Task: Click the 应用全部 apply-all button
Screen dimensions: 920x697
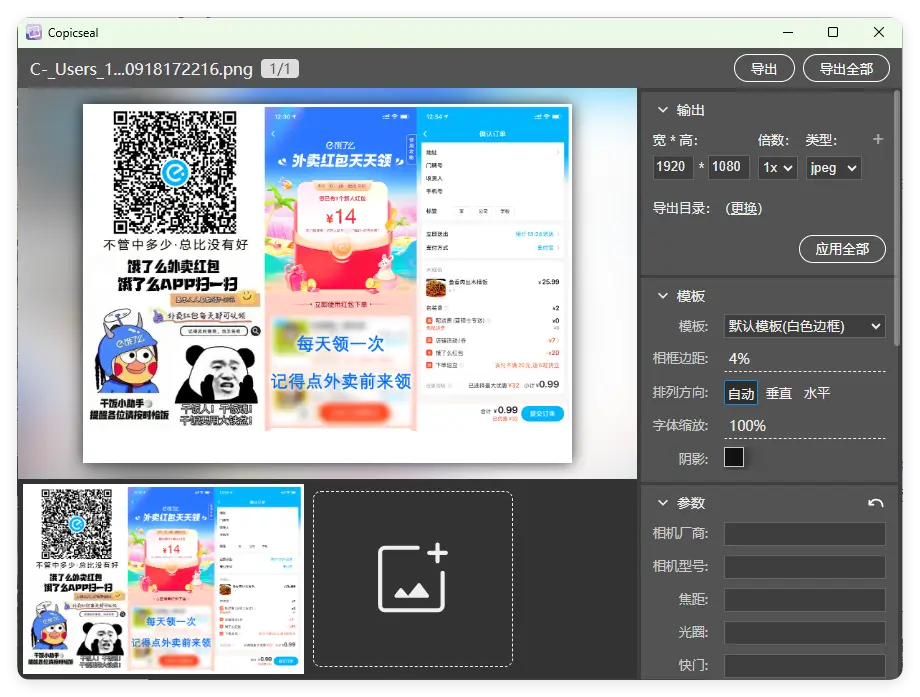Action: click(x=842, y=249)
